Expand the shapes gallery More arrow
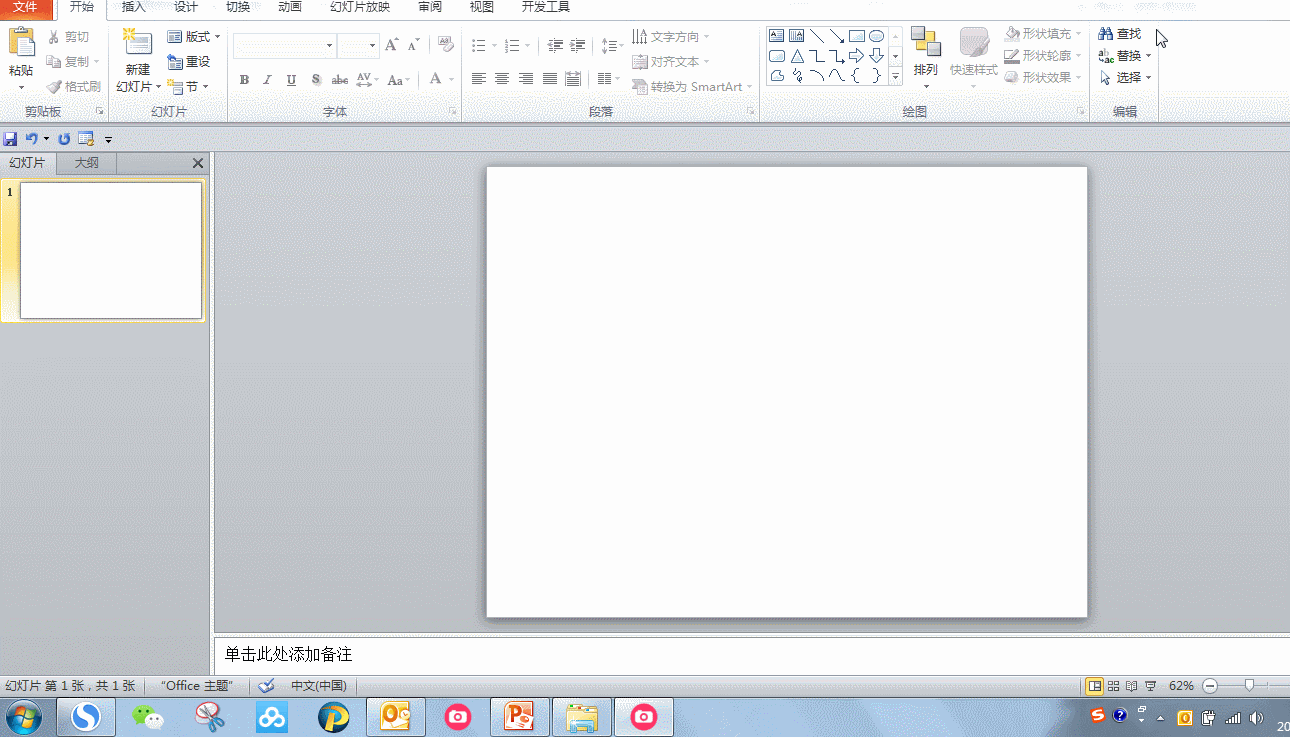1290x738 pixels. pyautogui.click(x=895, y=76)
